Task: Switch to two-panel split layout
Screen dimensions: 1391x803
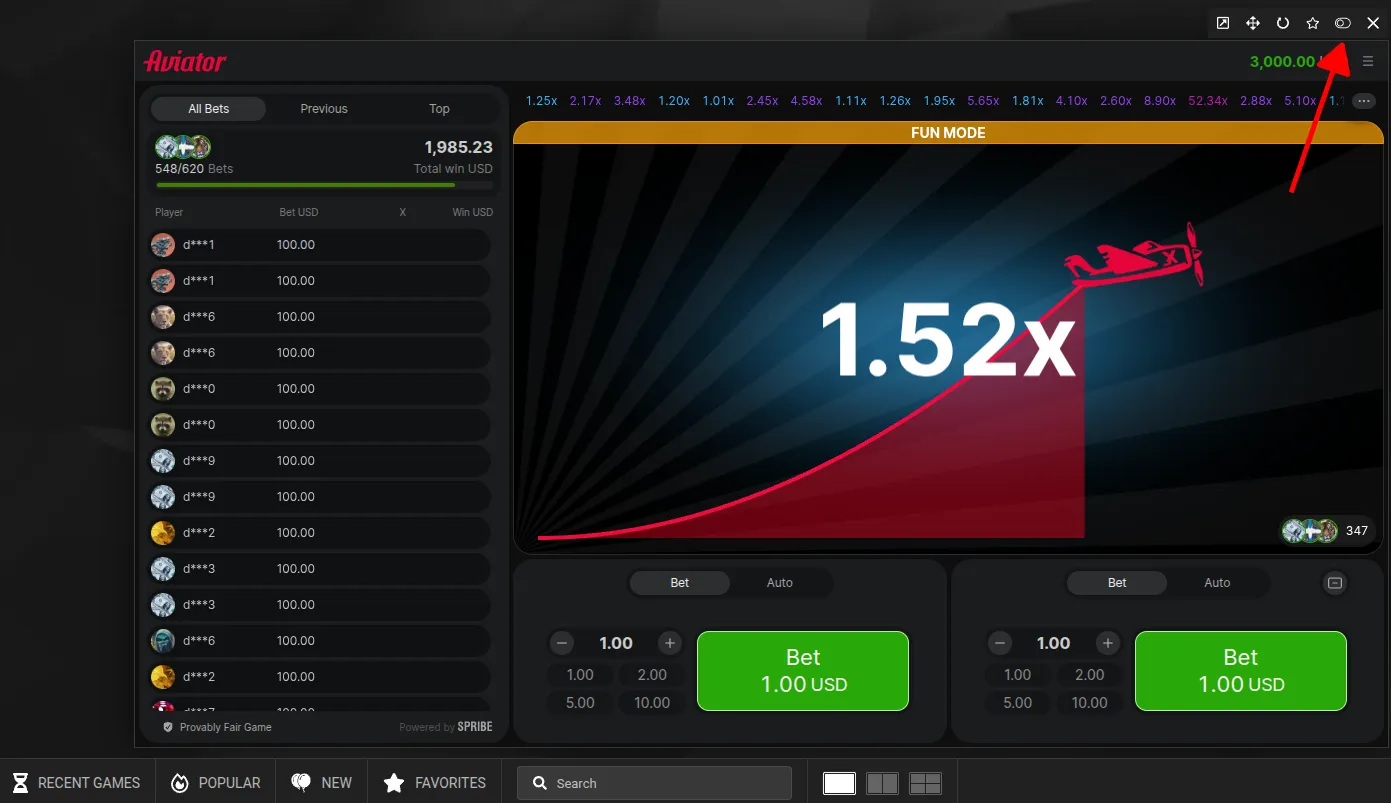Action: click(882, 783)
